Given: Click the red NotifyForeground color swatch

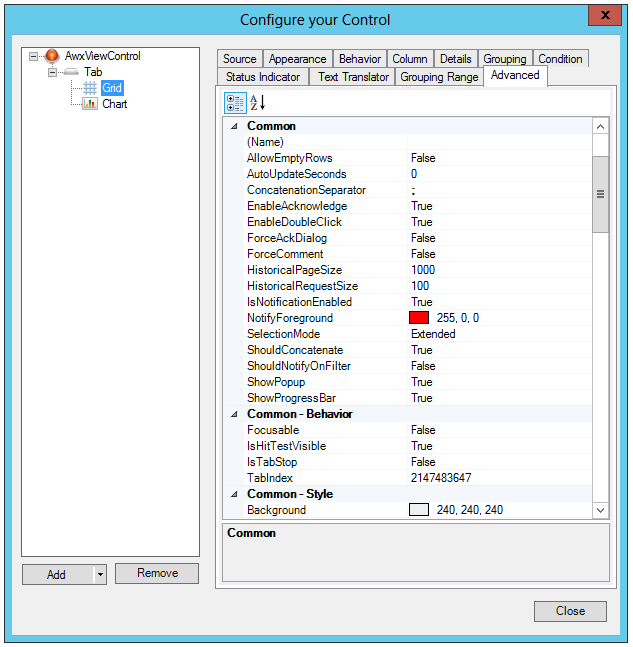Looking at the screenshot, I should (x=419, y=318).
